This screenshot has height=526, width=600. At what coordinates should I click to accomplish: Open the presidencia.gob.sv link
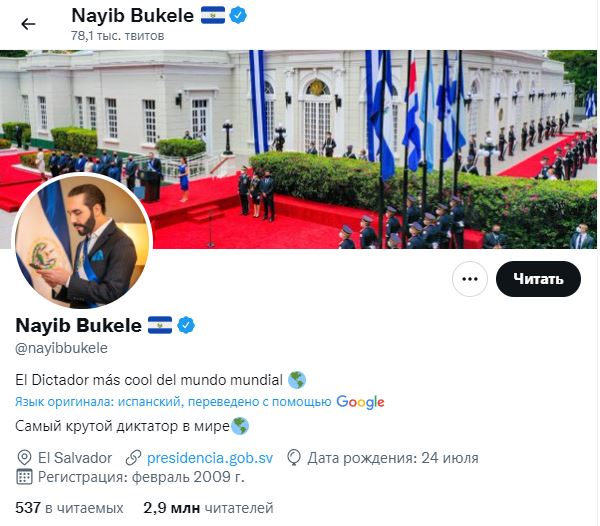click(210, 458)
